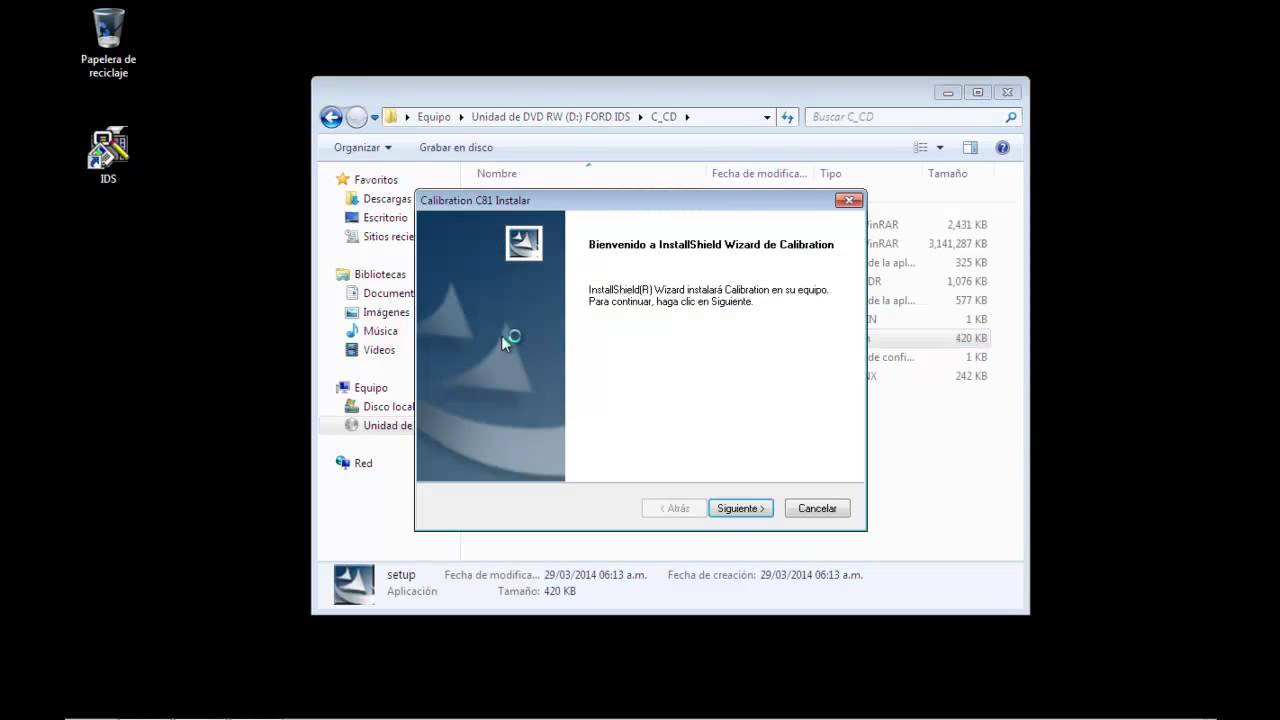1280x720 pixels.
Task: Click Cancelar in the Calibration installer
Action: pyautogui.click(x=817, y=508)
